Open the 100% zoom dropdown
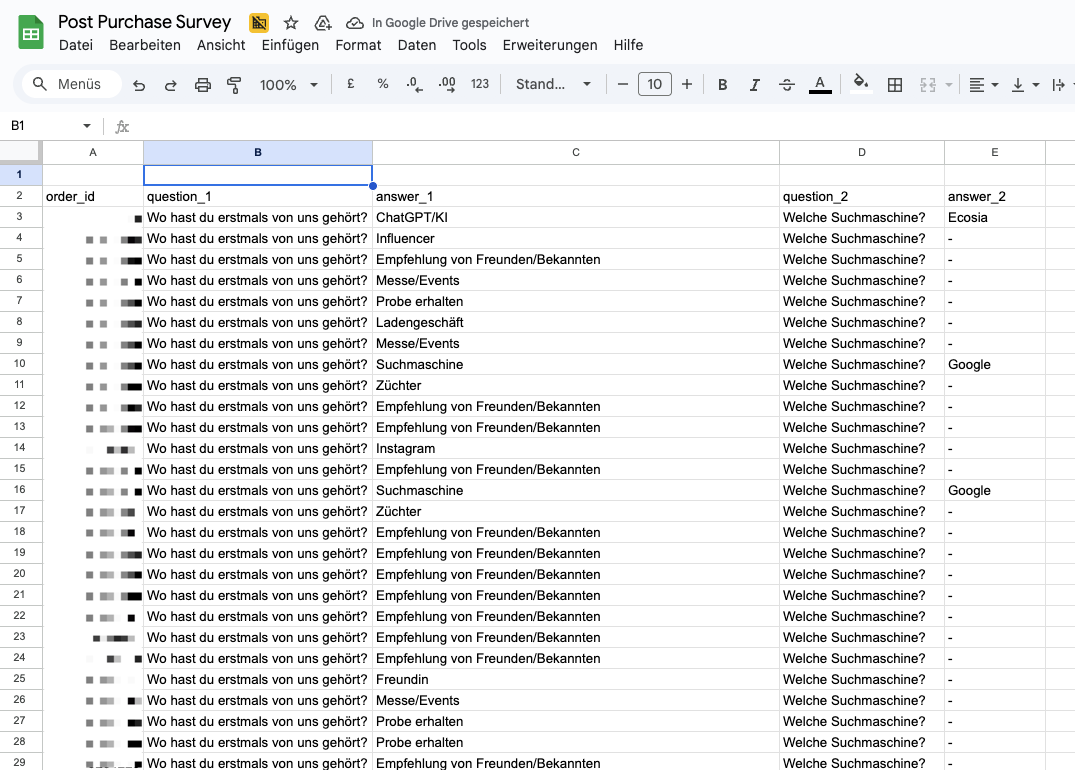 tap(289, 85)
